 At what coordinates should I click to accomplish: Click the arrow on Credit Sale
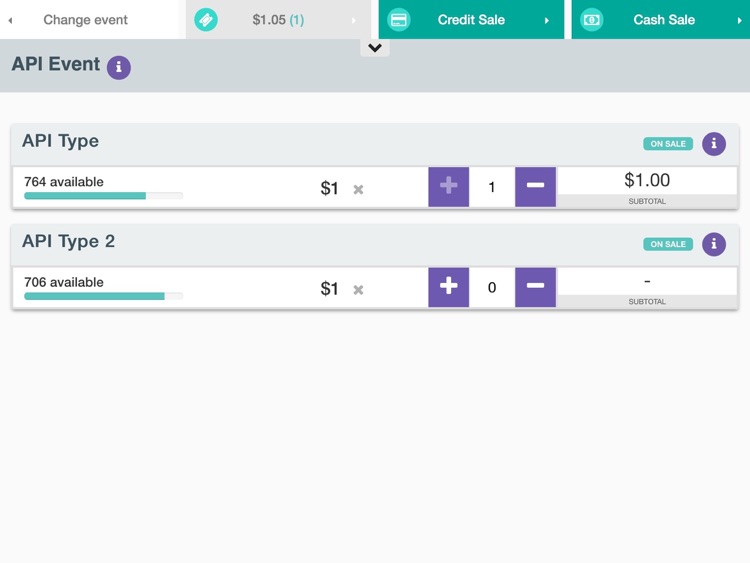pos(546,20)
